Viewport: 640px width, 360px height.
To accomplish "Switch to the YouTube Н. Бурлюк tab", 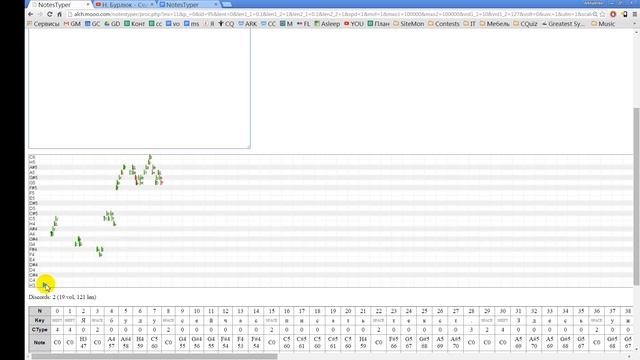I will [124, 4].
